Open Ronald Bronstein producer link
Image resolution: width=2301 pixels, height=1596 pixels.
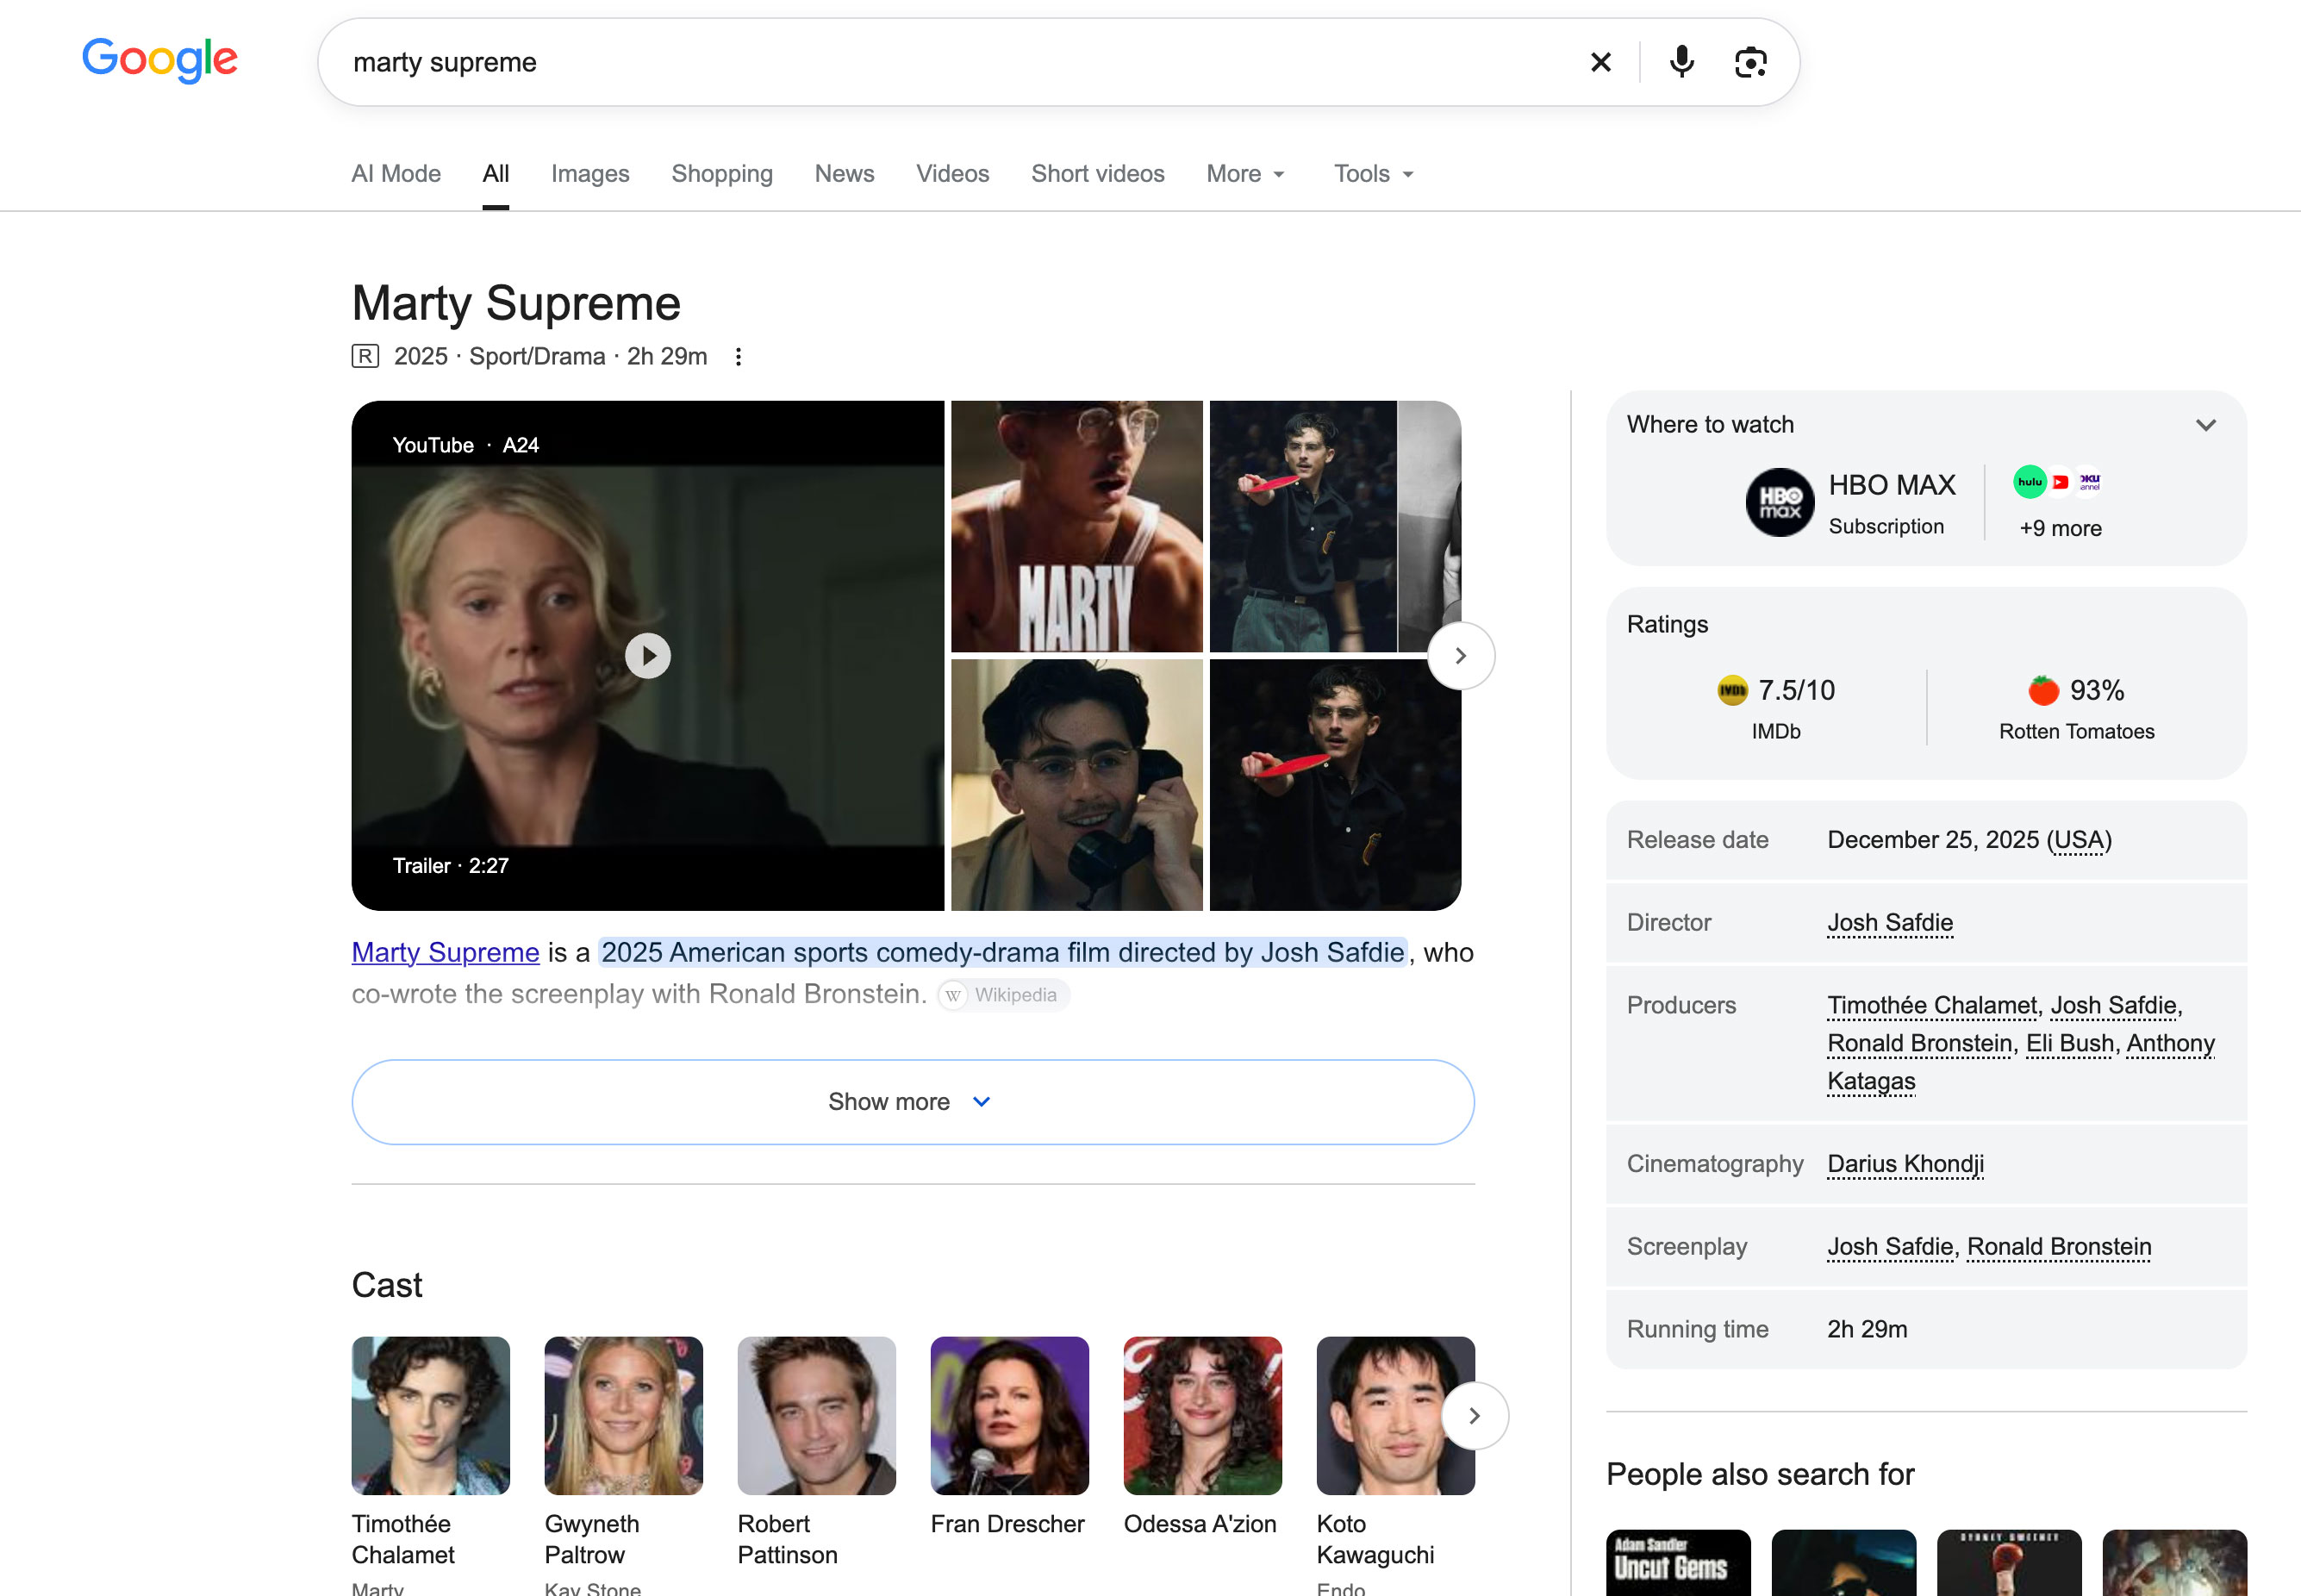click(x=1919, y=1043)
